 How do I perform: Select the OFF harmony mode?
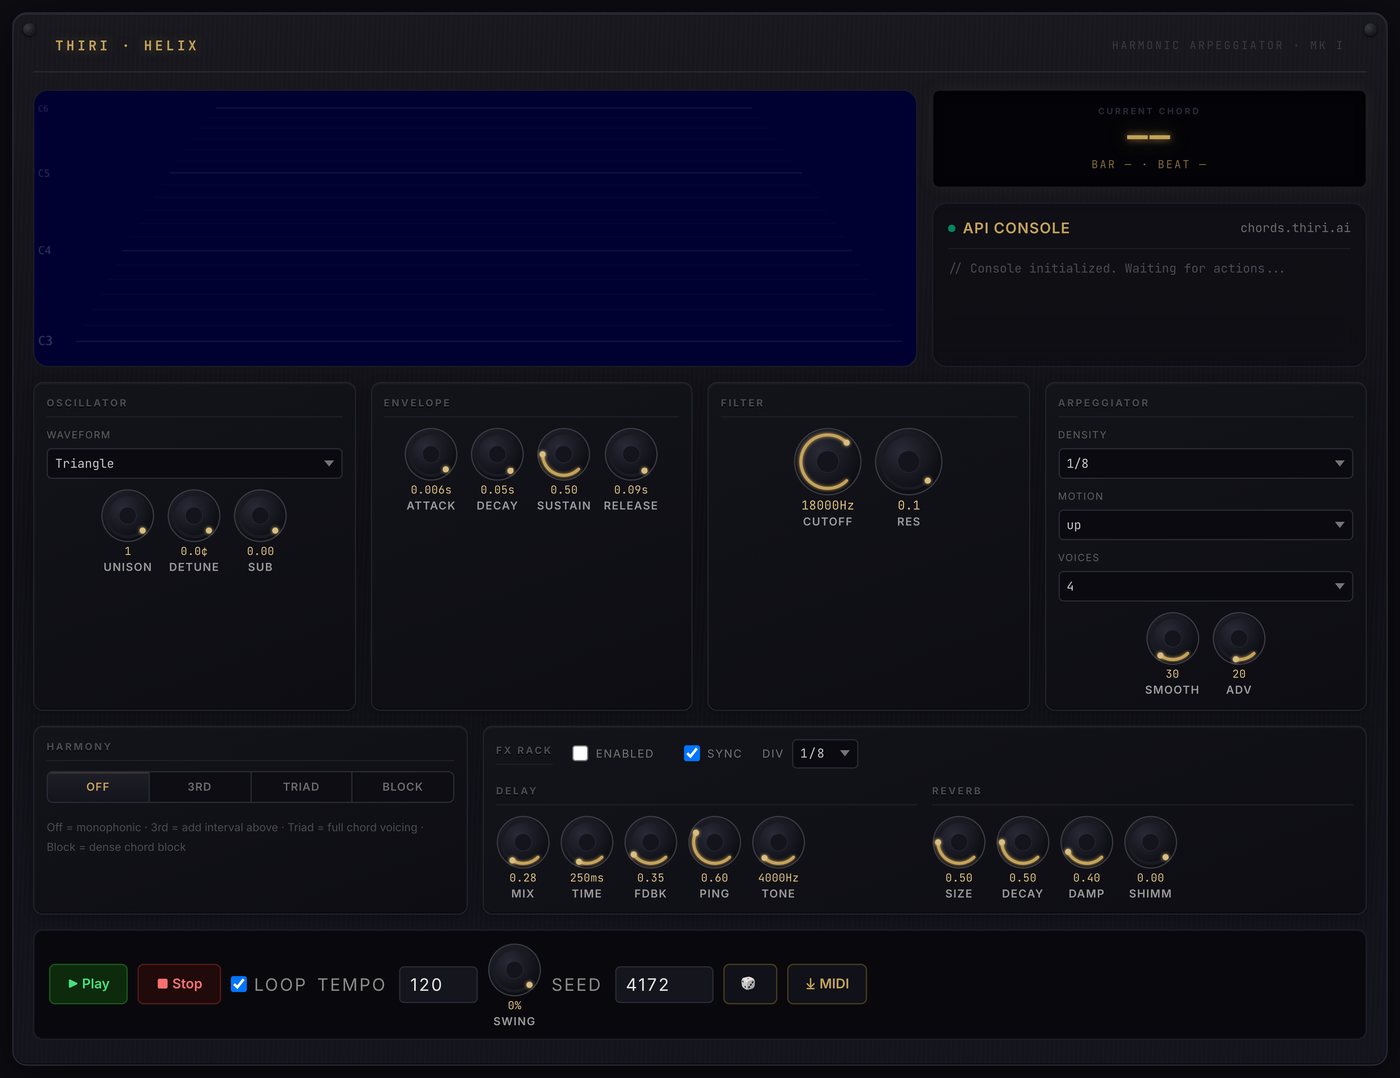(x=98, y=787)
